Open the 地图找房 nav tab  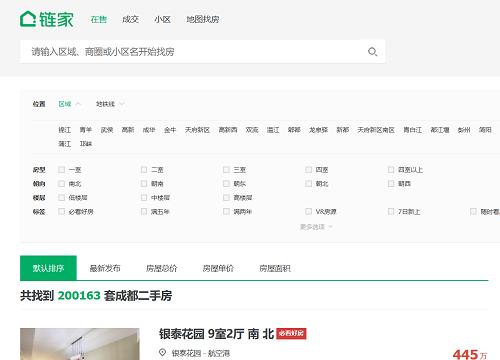pyautogui.click(x=202, y=19)
